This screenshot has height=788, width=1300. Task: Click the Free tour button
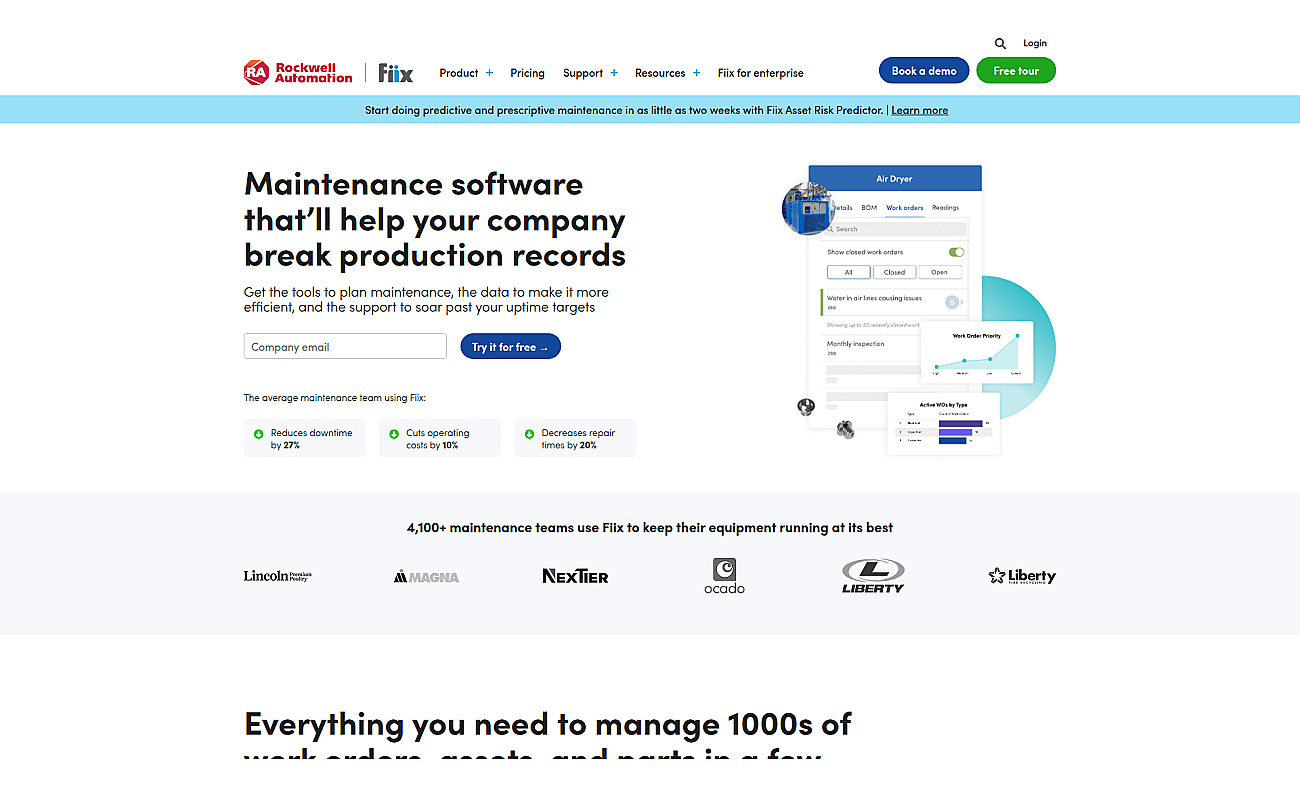[1016, 71]
